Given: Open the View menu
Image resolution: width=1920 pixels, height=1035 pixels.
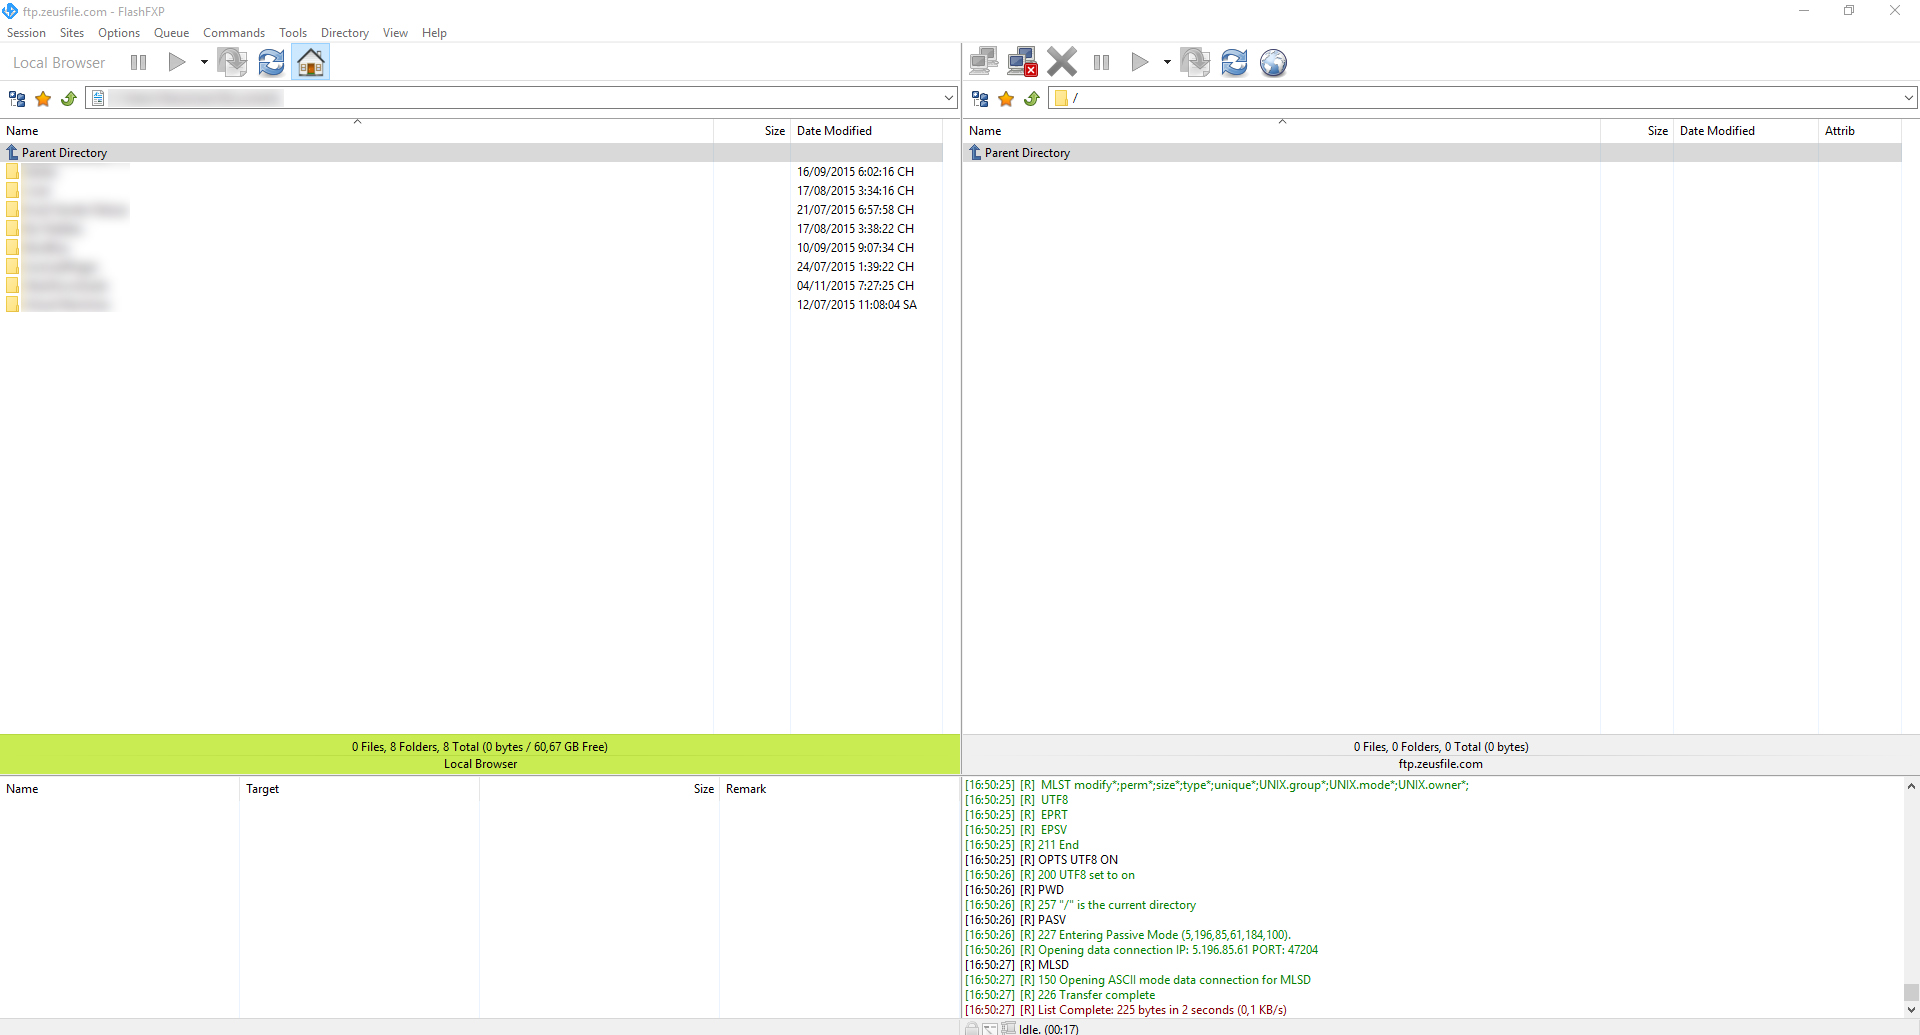Looking at the screenshot, I should (x=395, y=33).
